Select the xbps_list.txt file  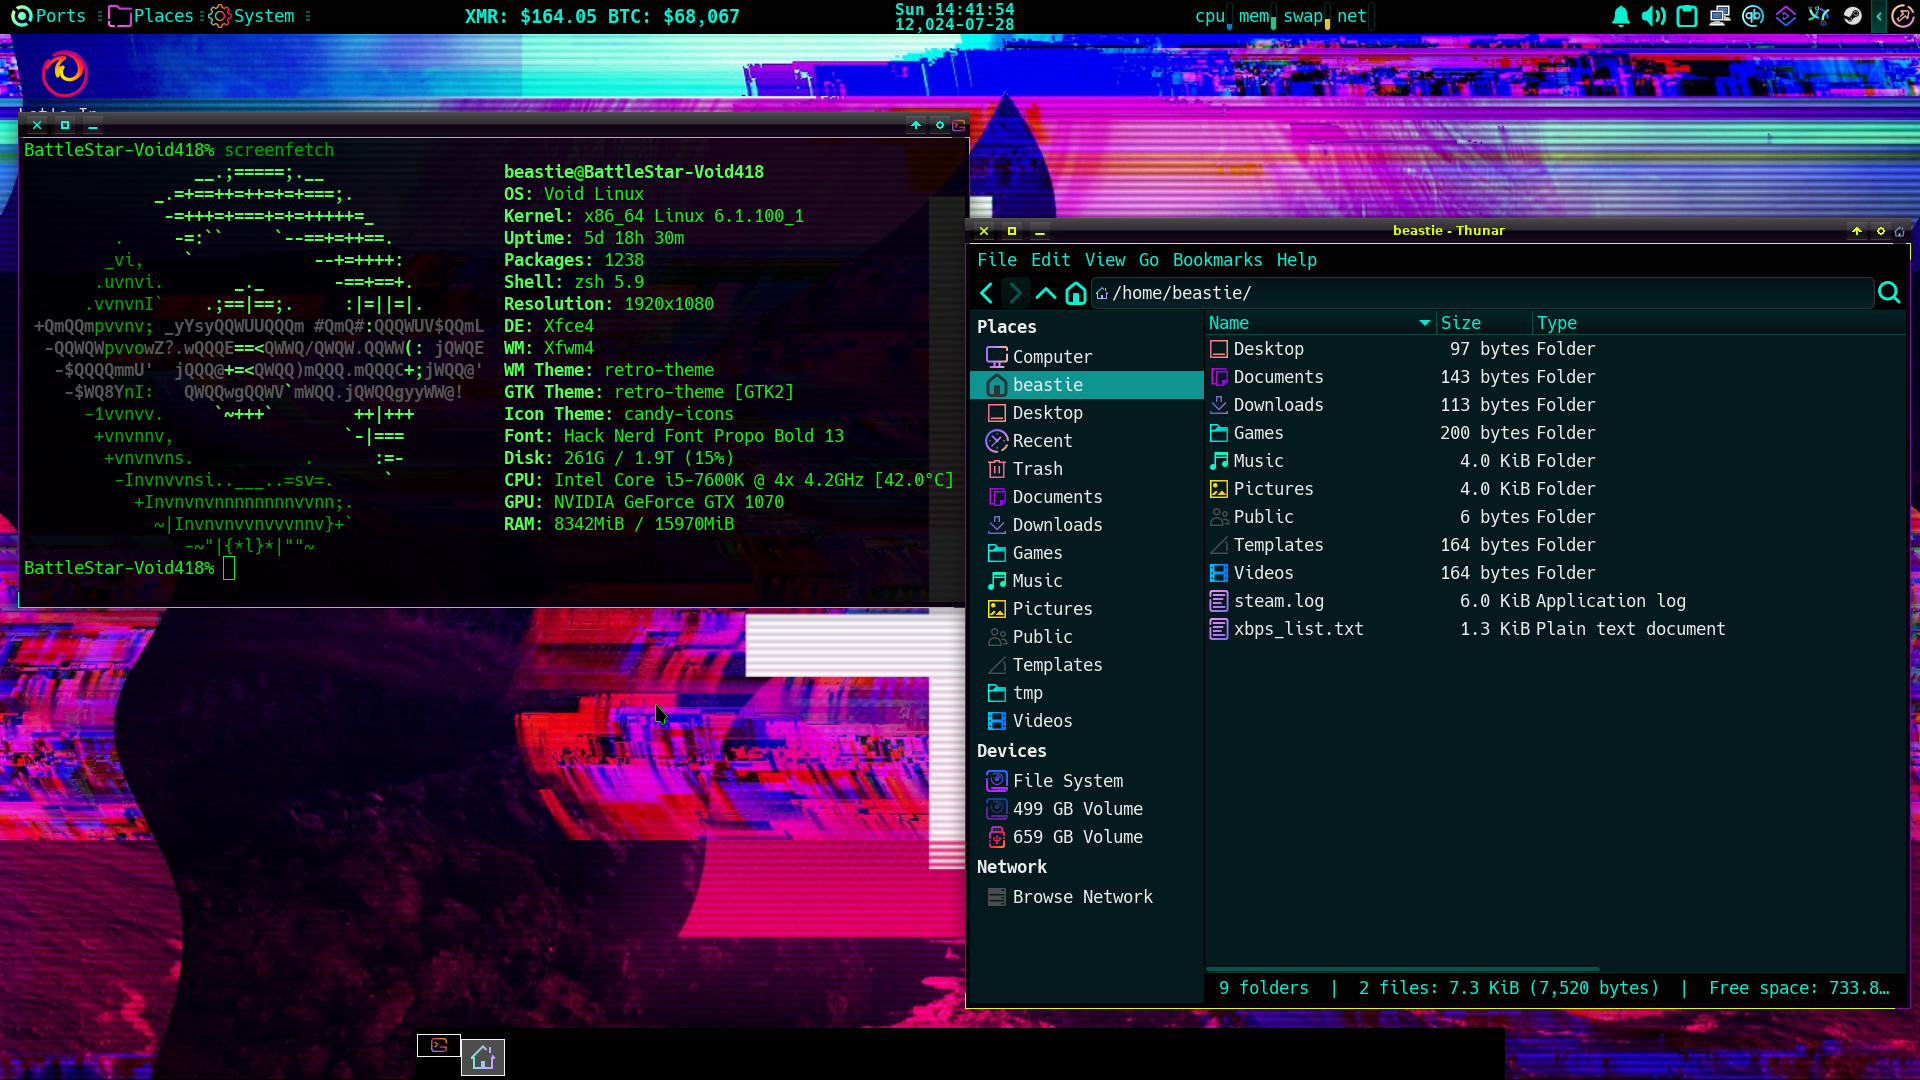[1555, 629]
